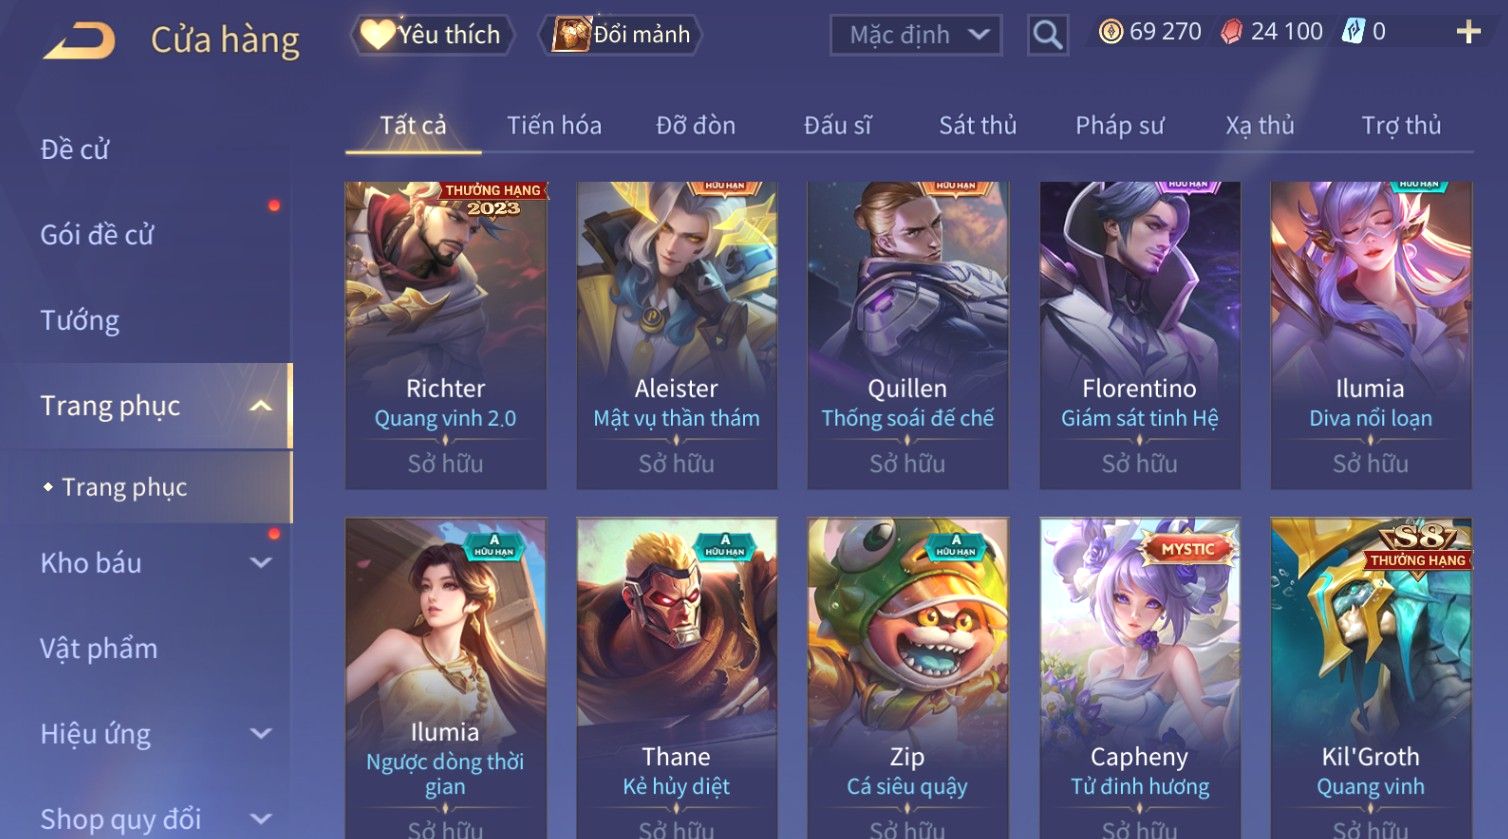Expand the Kho báu sidebar section

pos(260,563)
